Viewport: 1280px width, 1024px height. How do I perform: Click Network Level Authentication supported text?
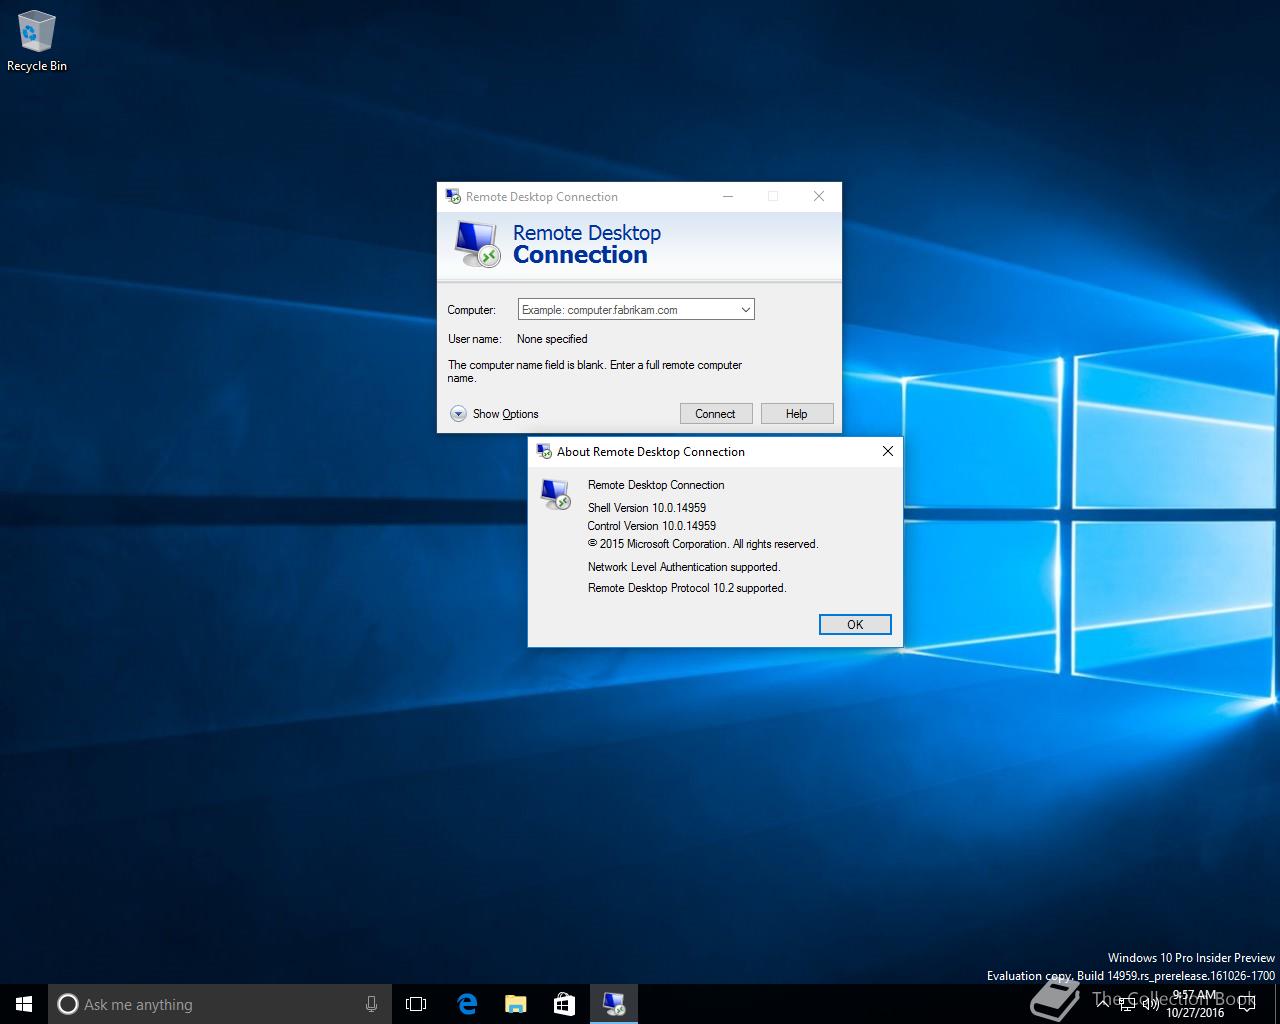(x=684, y=566)
